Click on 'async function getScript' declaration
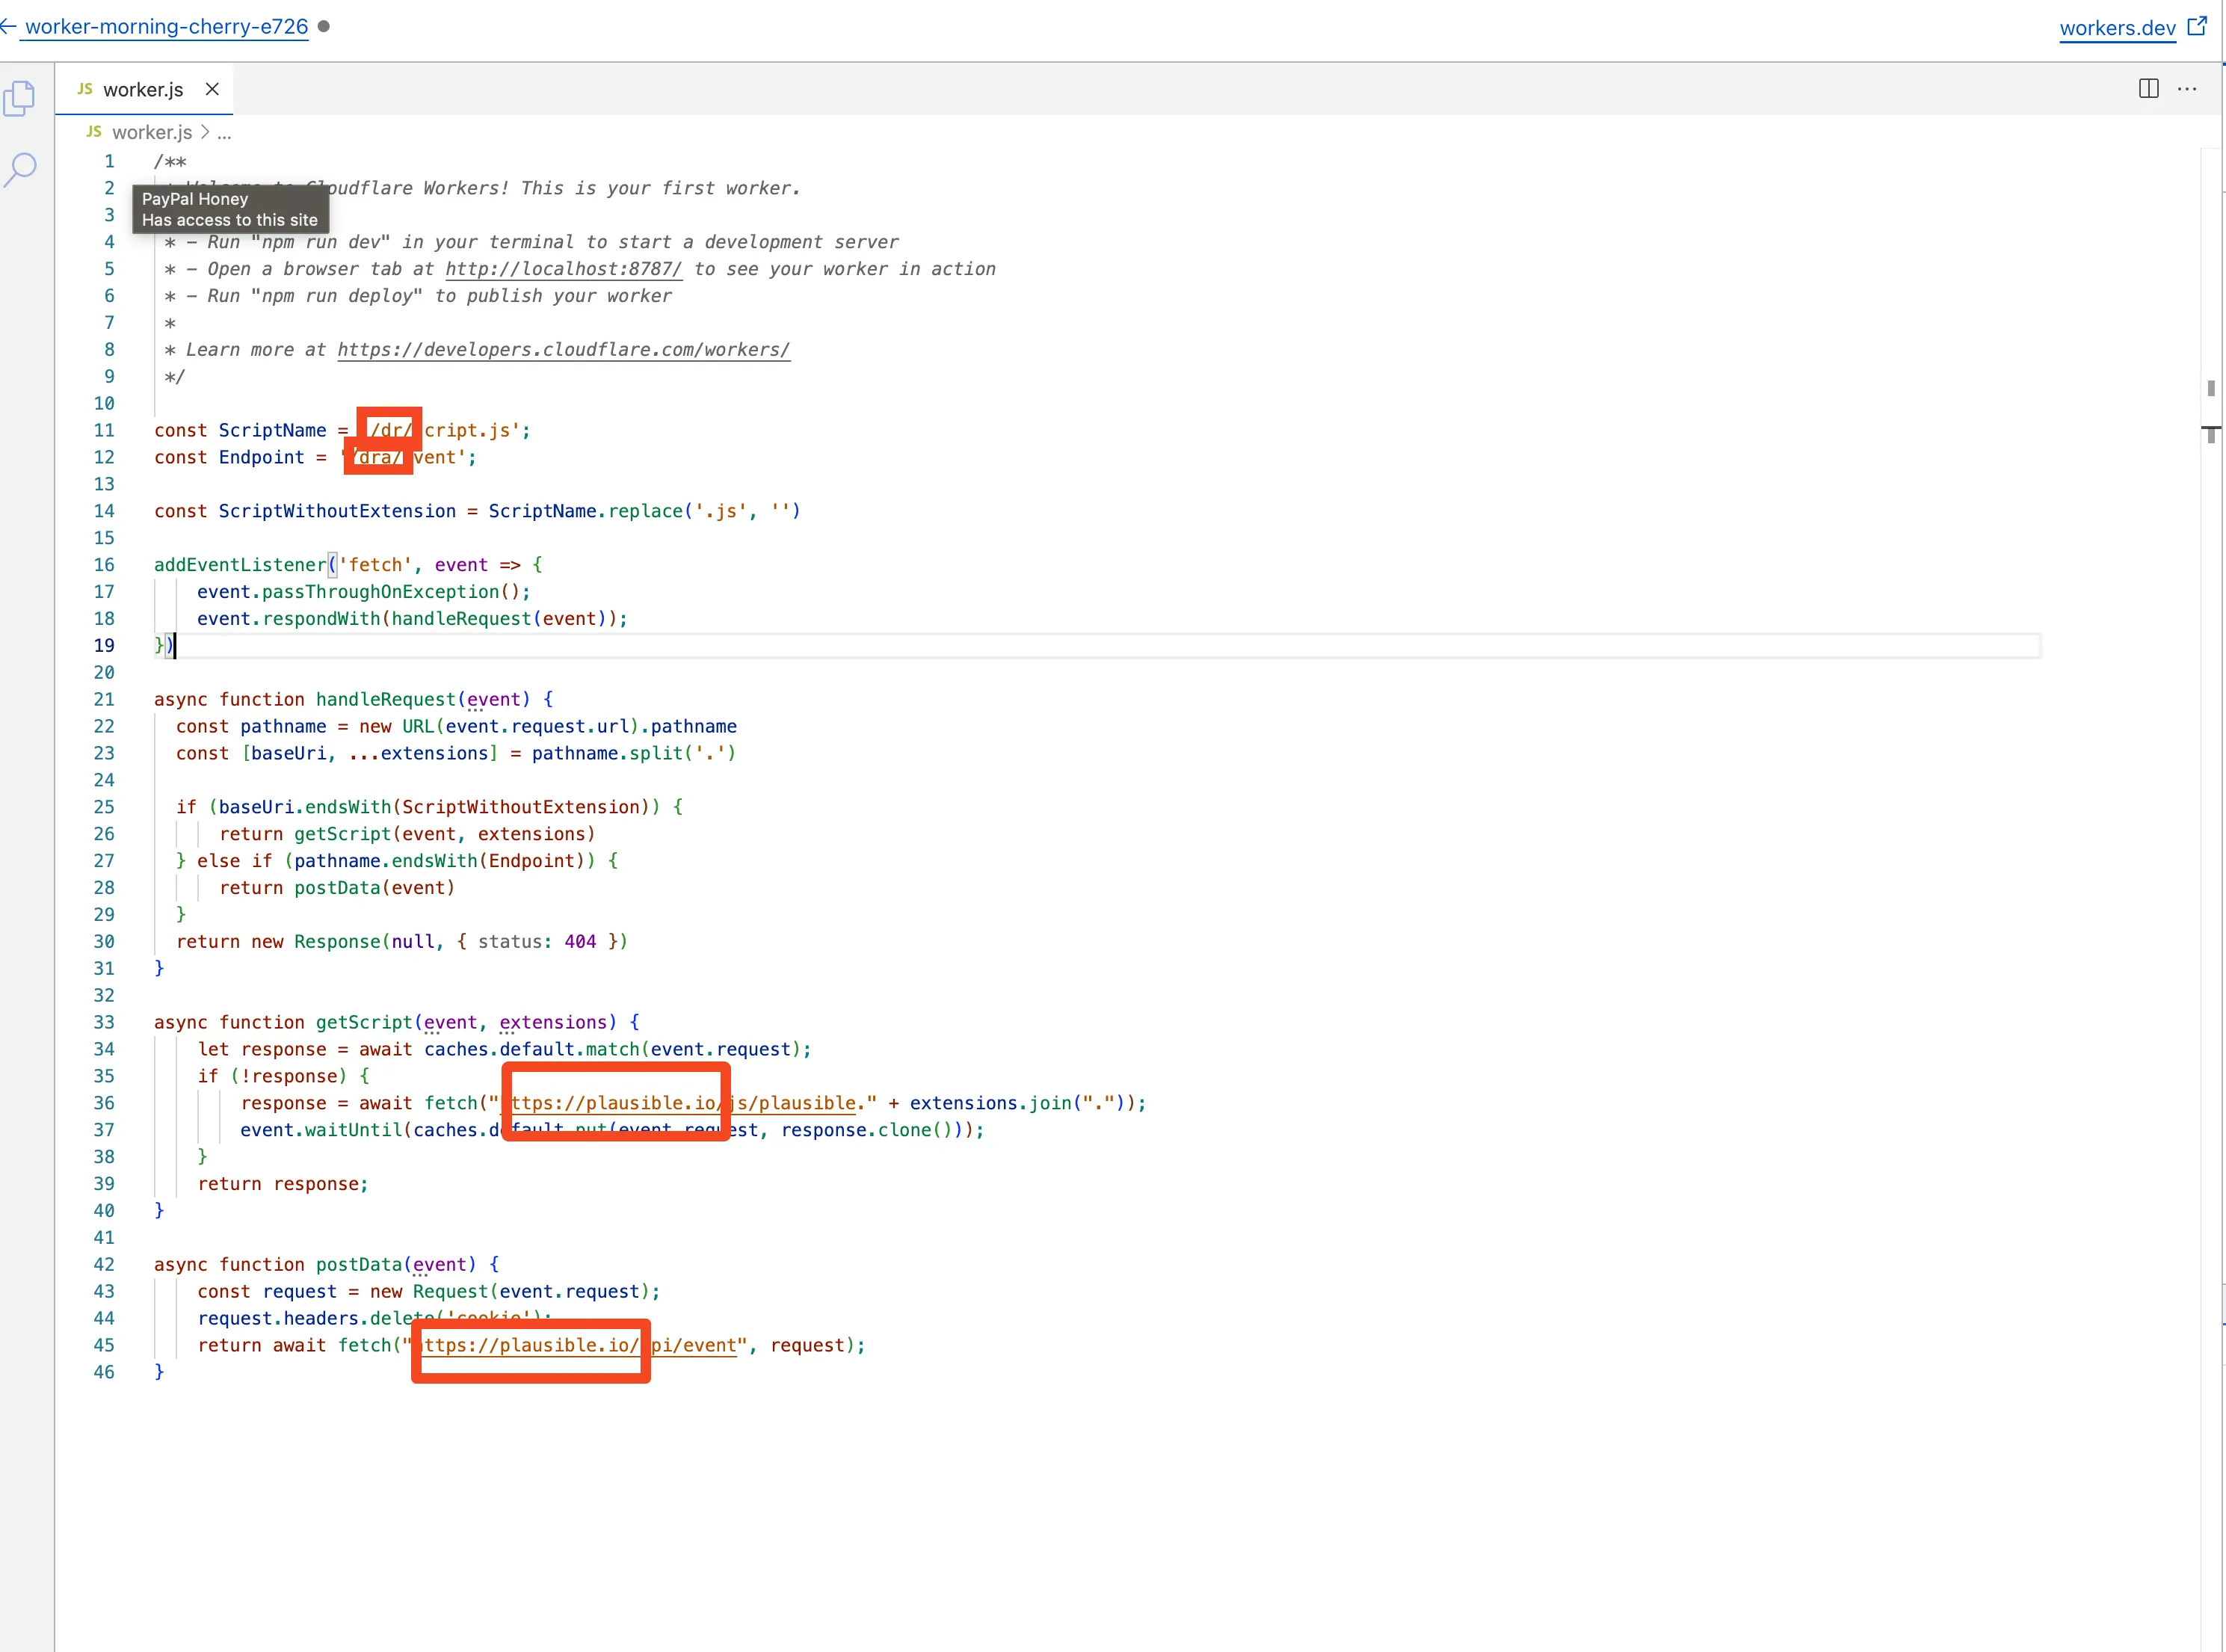 coord(396,1022)
